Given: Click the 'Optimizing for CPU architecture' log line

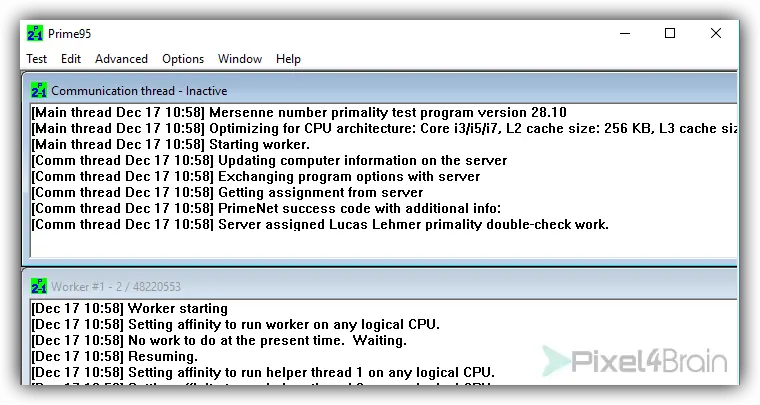Looking at the screenshot, I should click(x=384, y=128).
